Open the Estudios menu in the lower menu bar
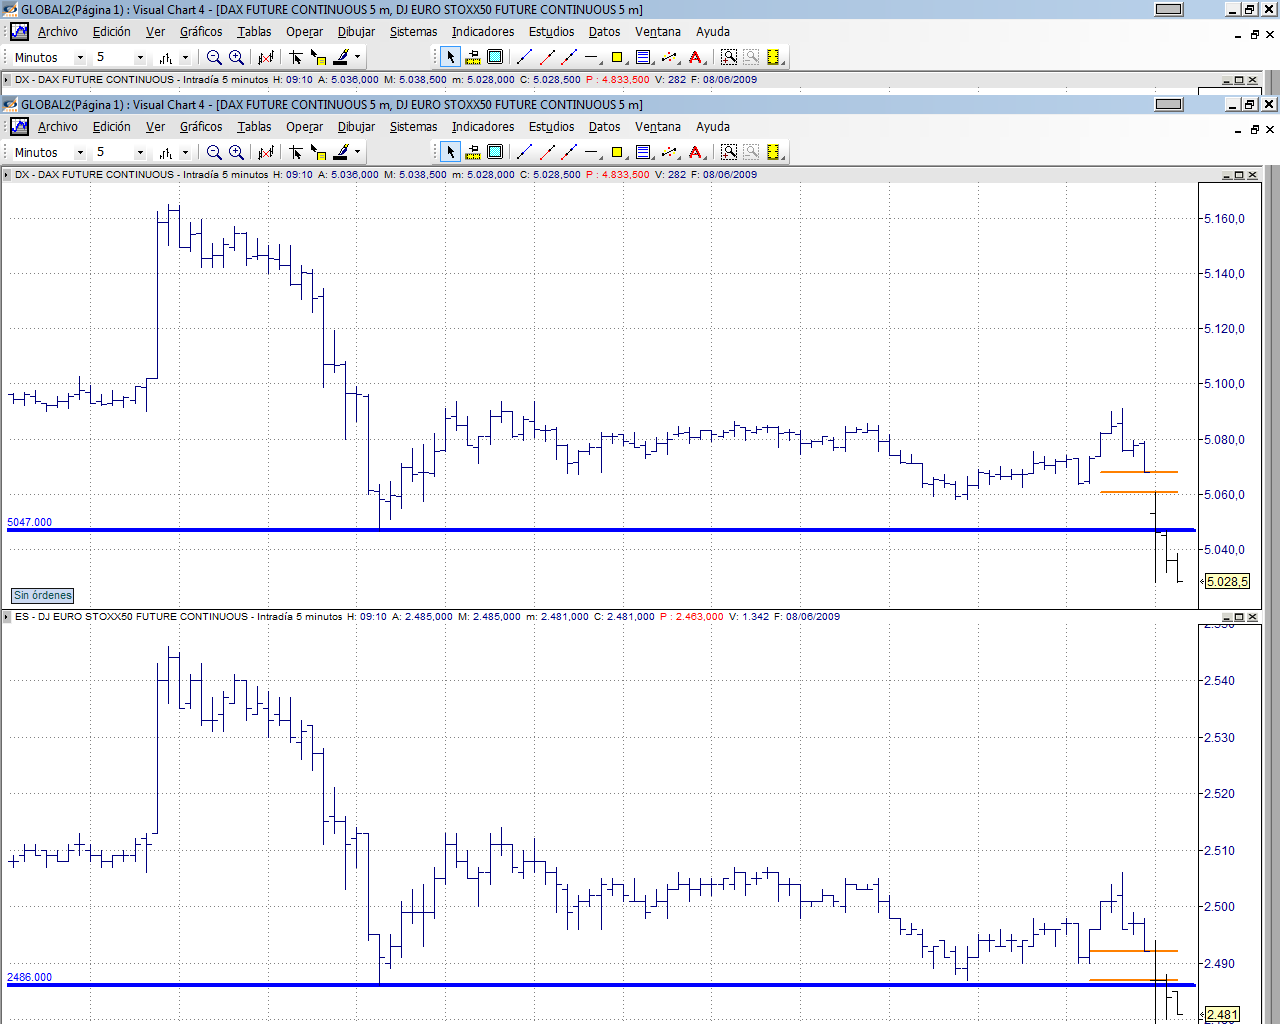 pos(552,127)
